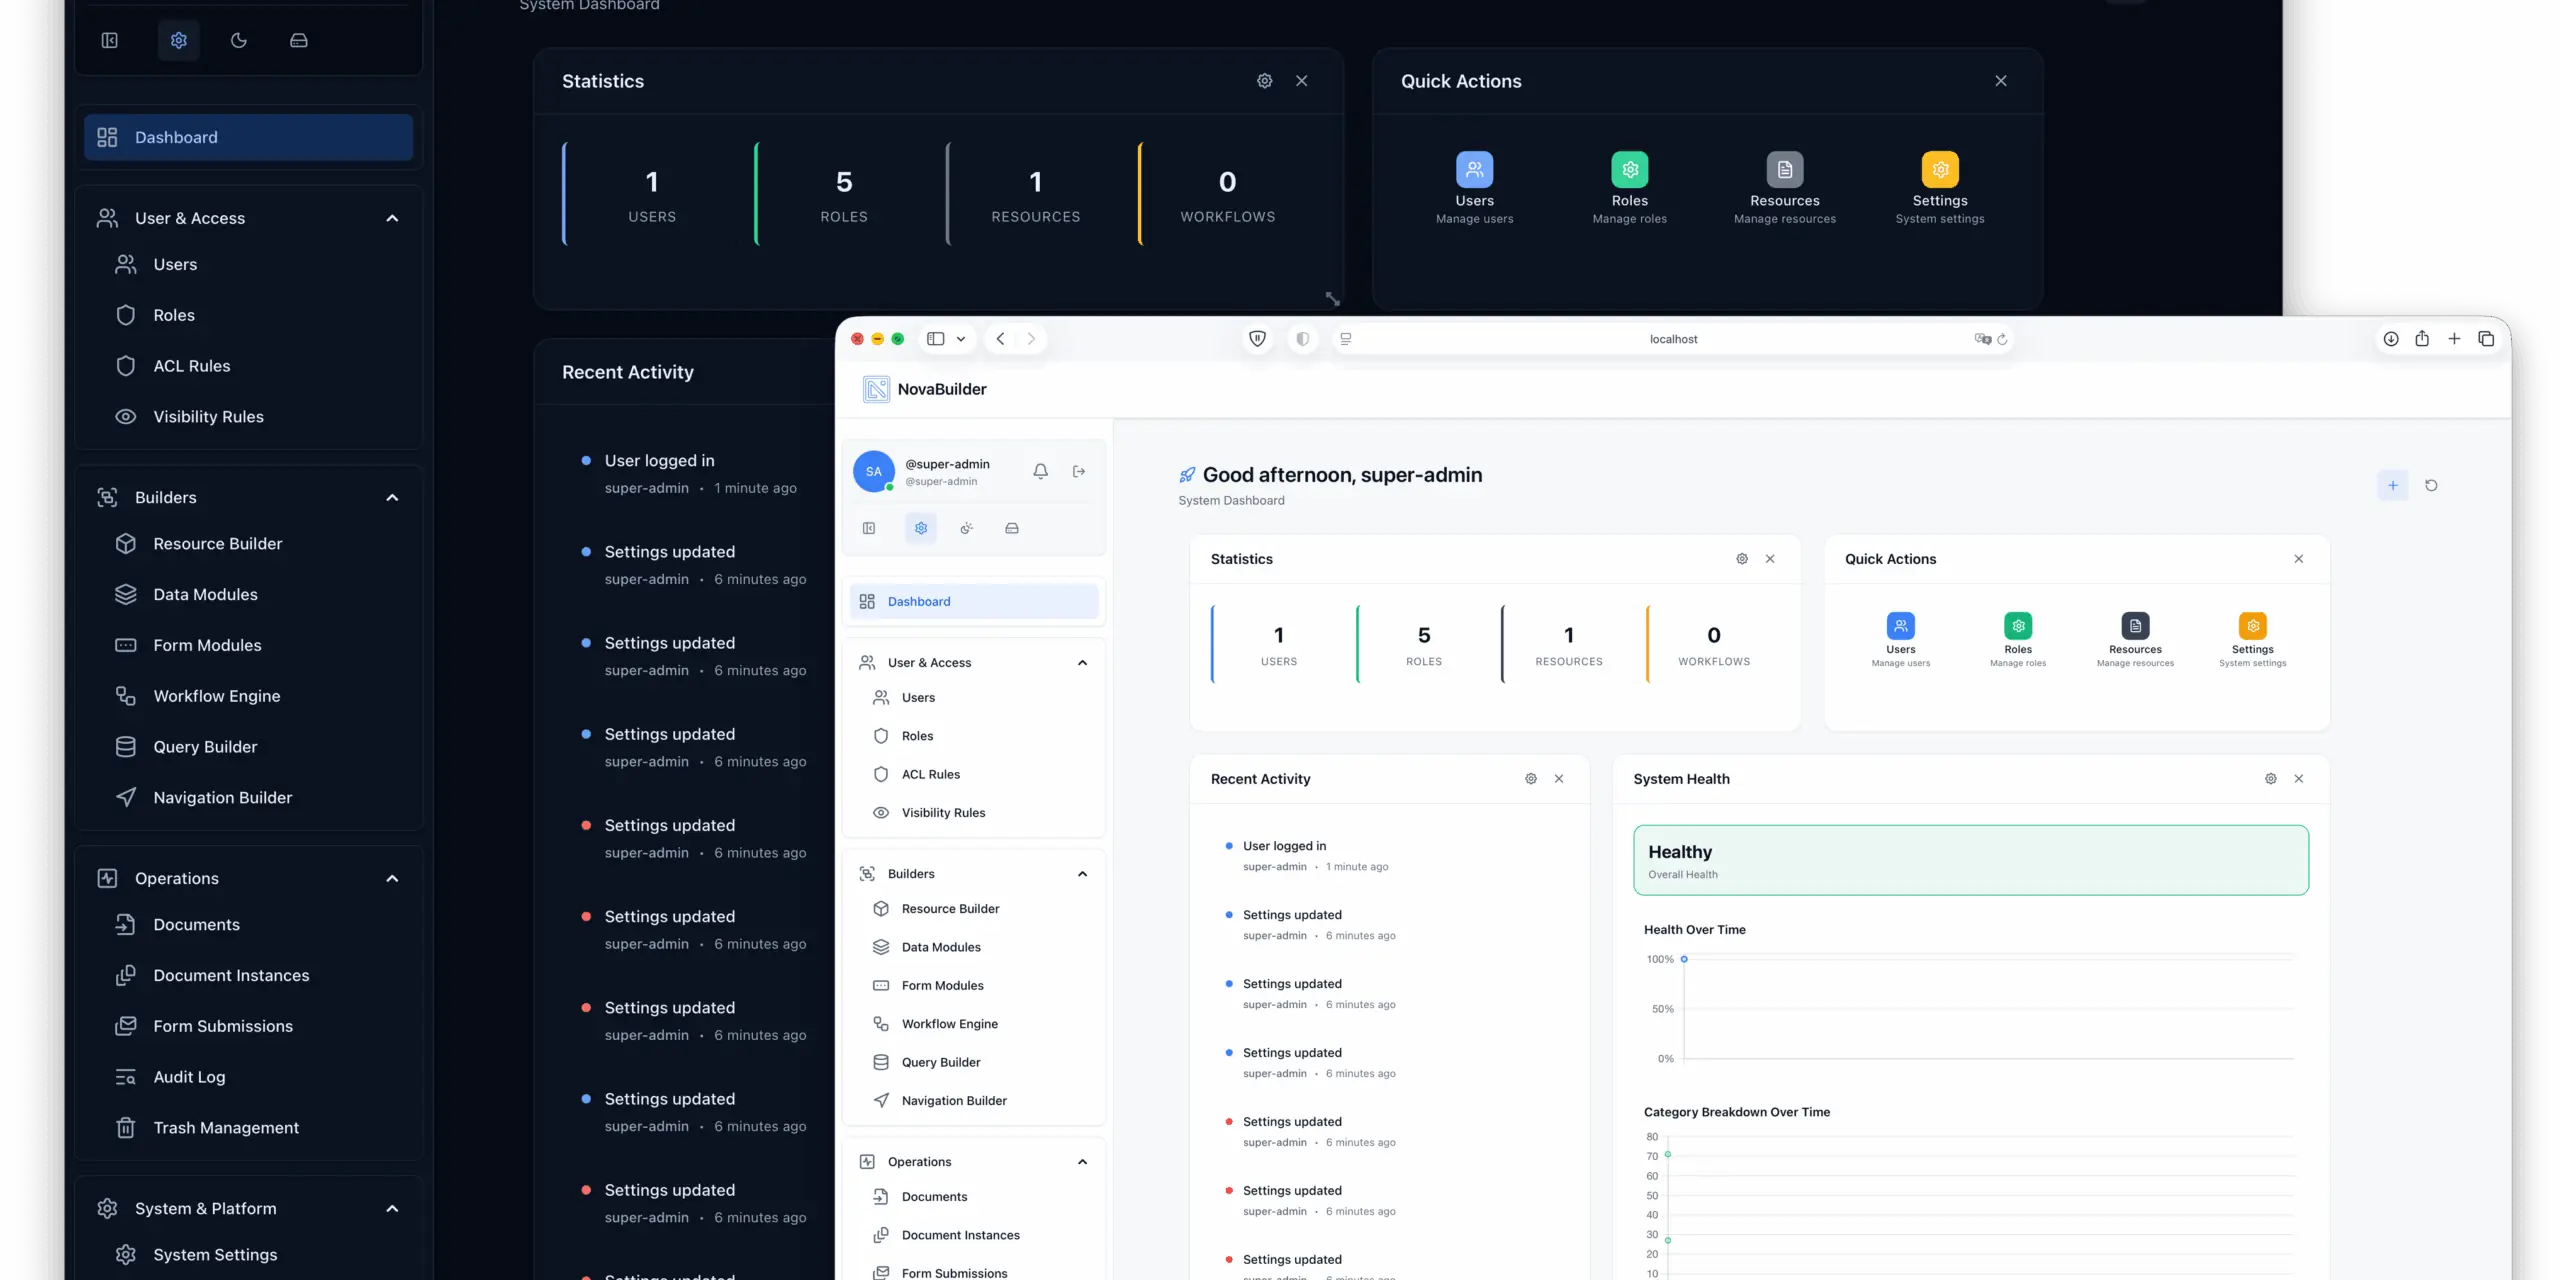Open notifications via the bell icon

coord(1040,471)
